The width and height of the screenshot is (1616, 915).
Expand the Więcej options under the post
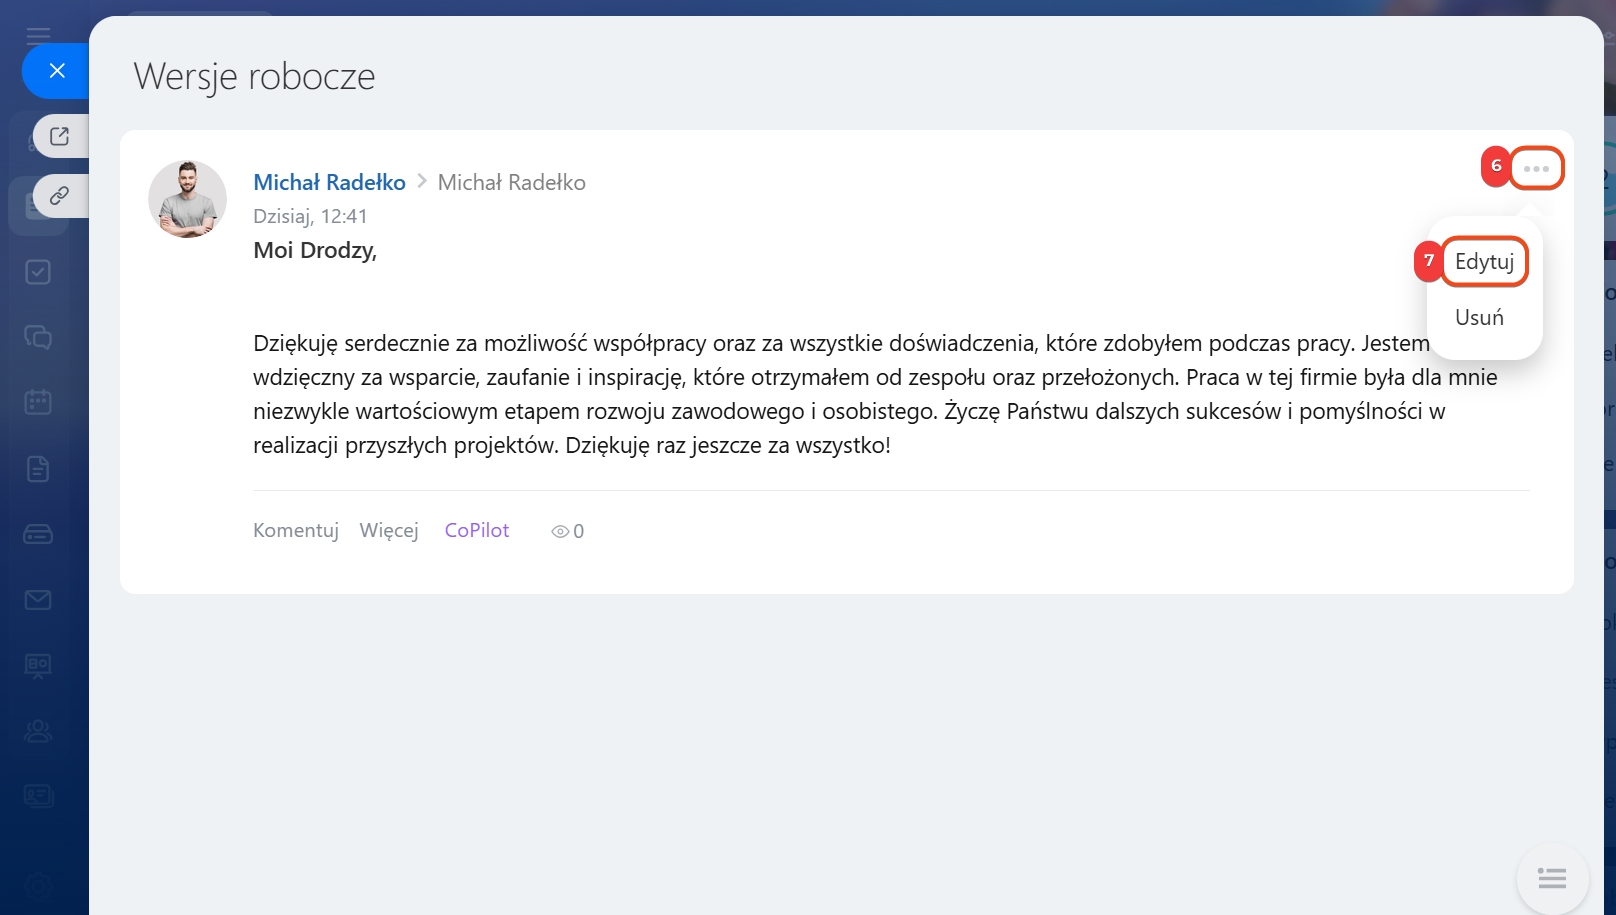coord(389,531)
